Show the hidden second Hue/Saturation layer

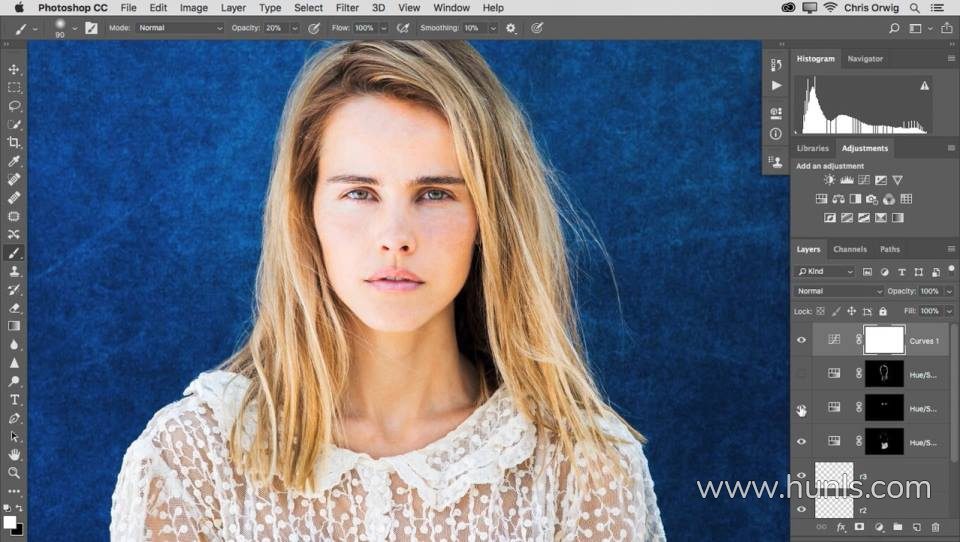tap(801, 374)
